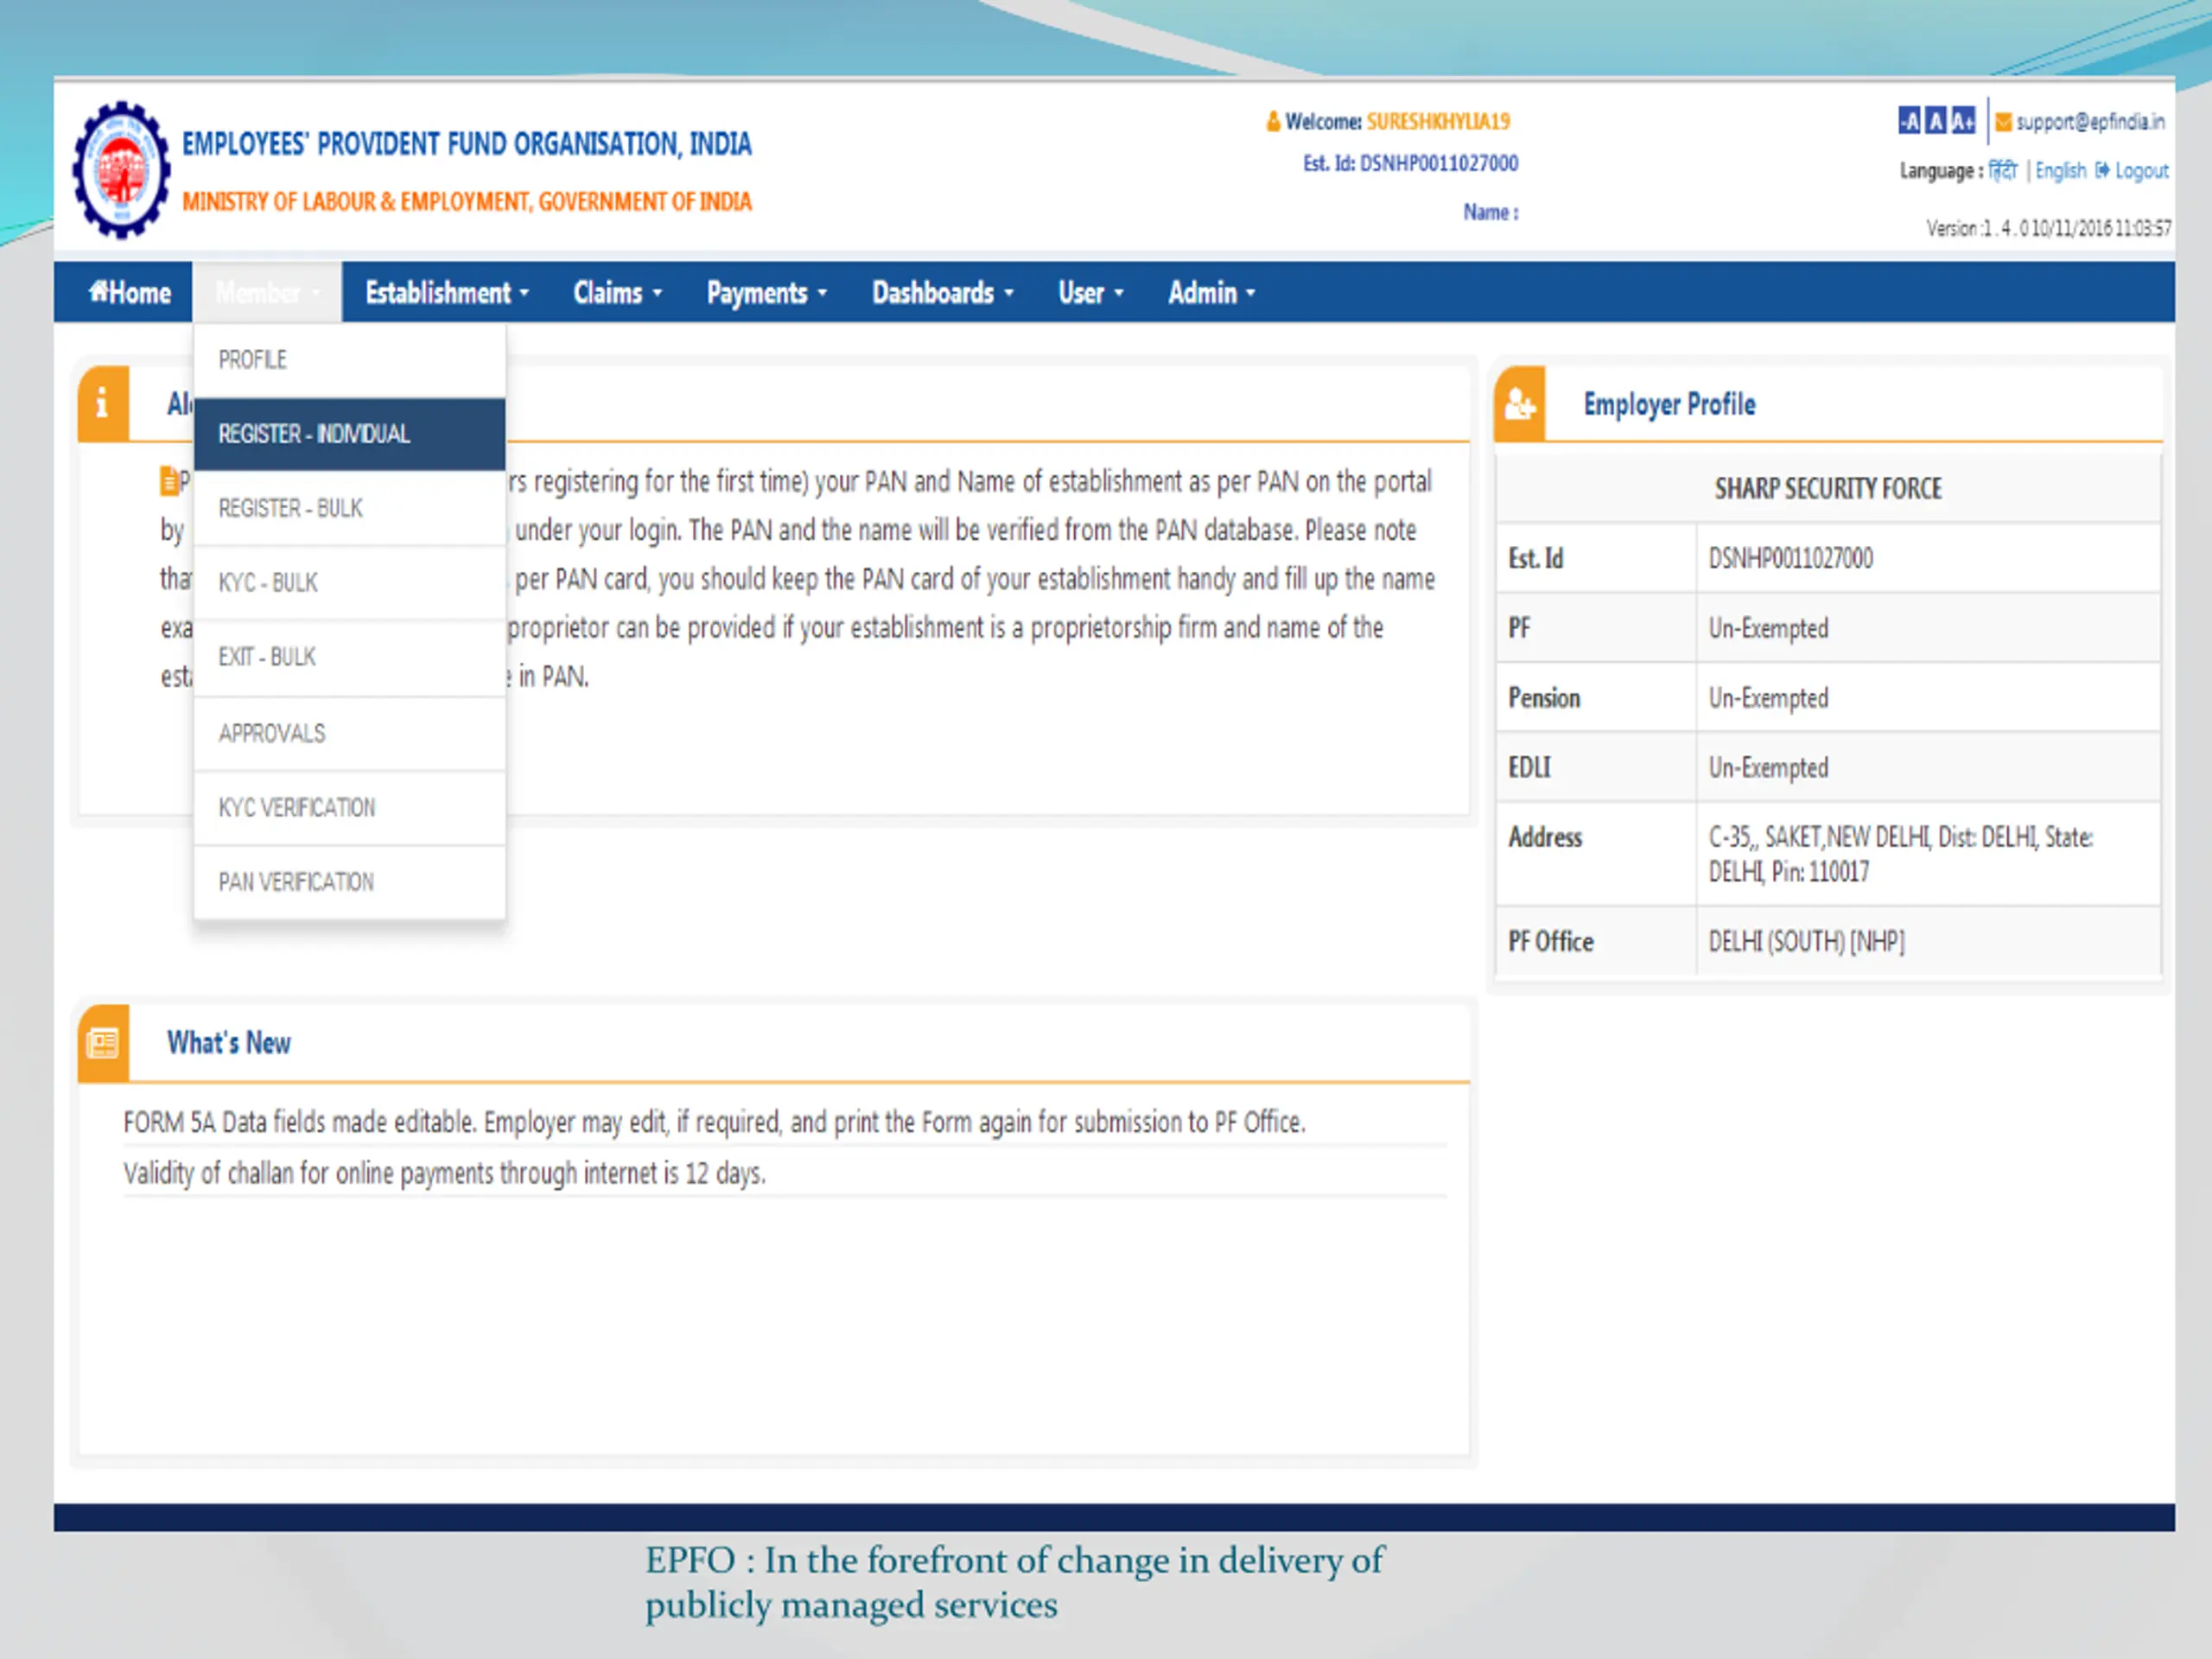Open APPROVALS from the menu
Image resolution: width=2212 pixels, height=1659 pixels.
(349, 733)
